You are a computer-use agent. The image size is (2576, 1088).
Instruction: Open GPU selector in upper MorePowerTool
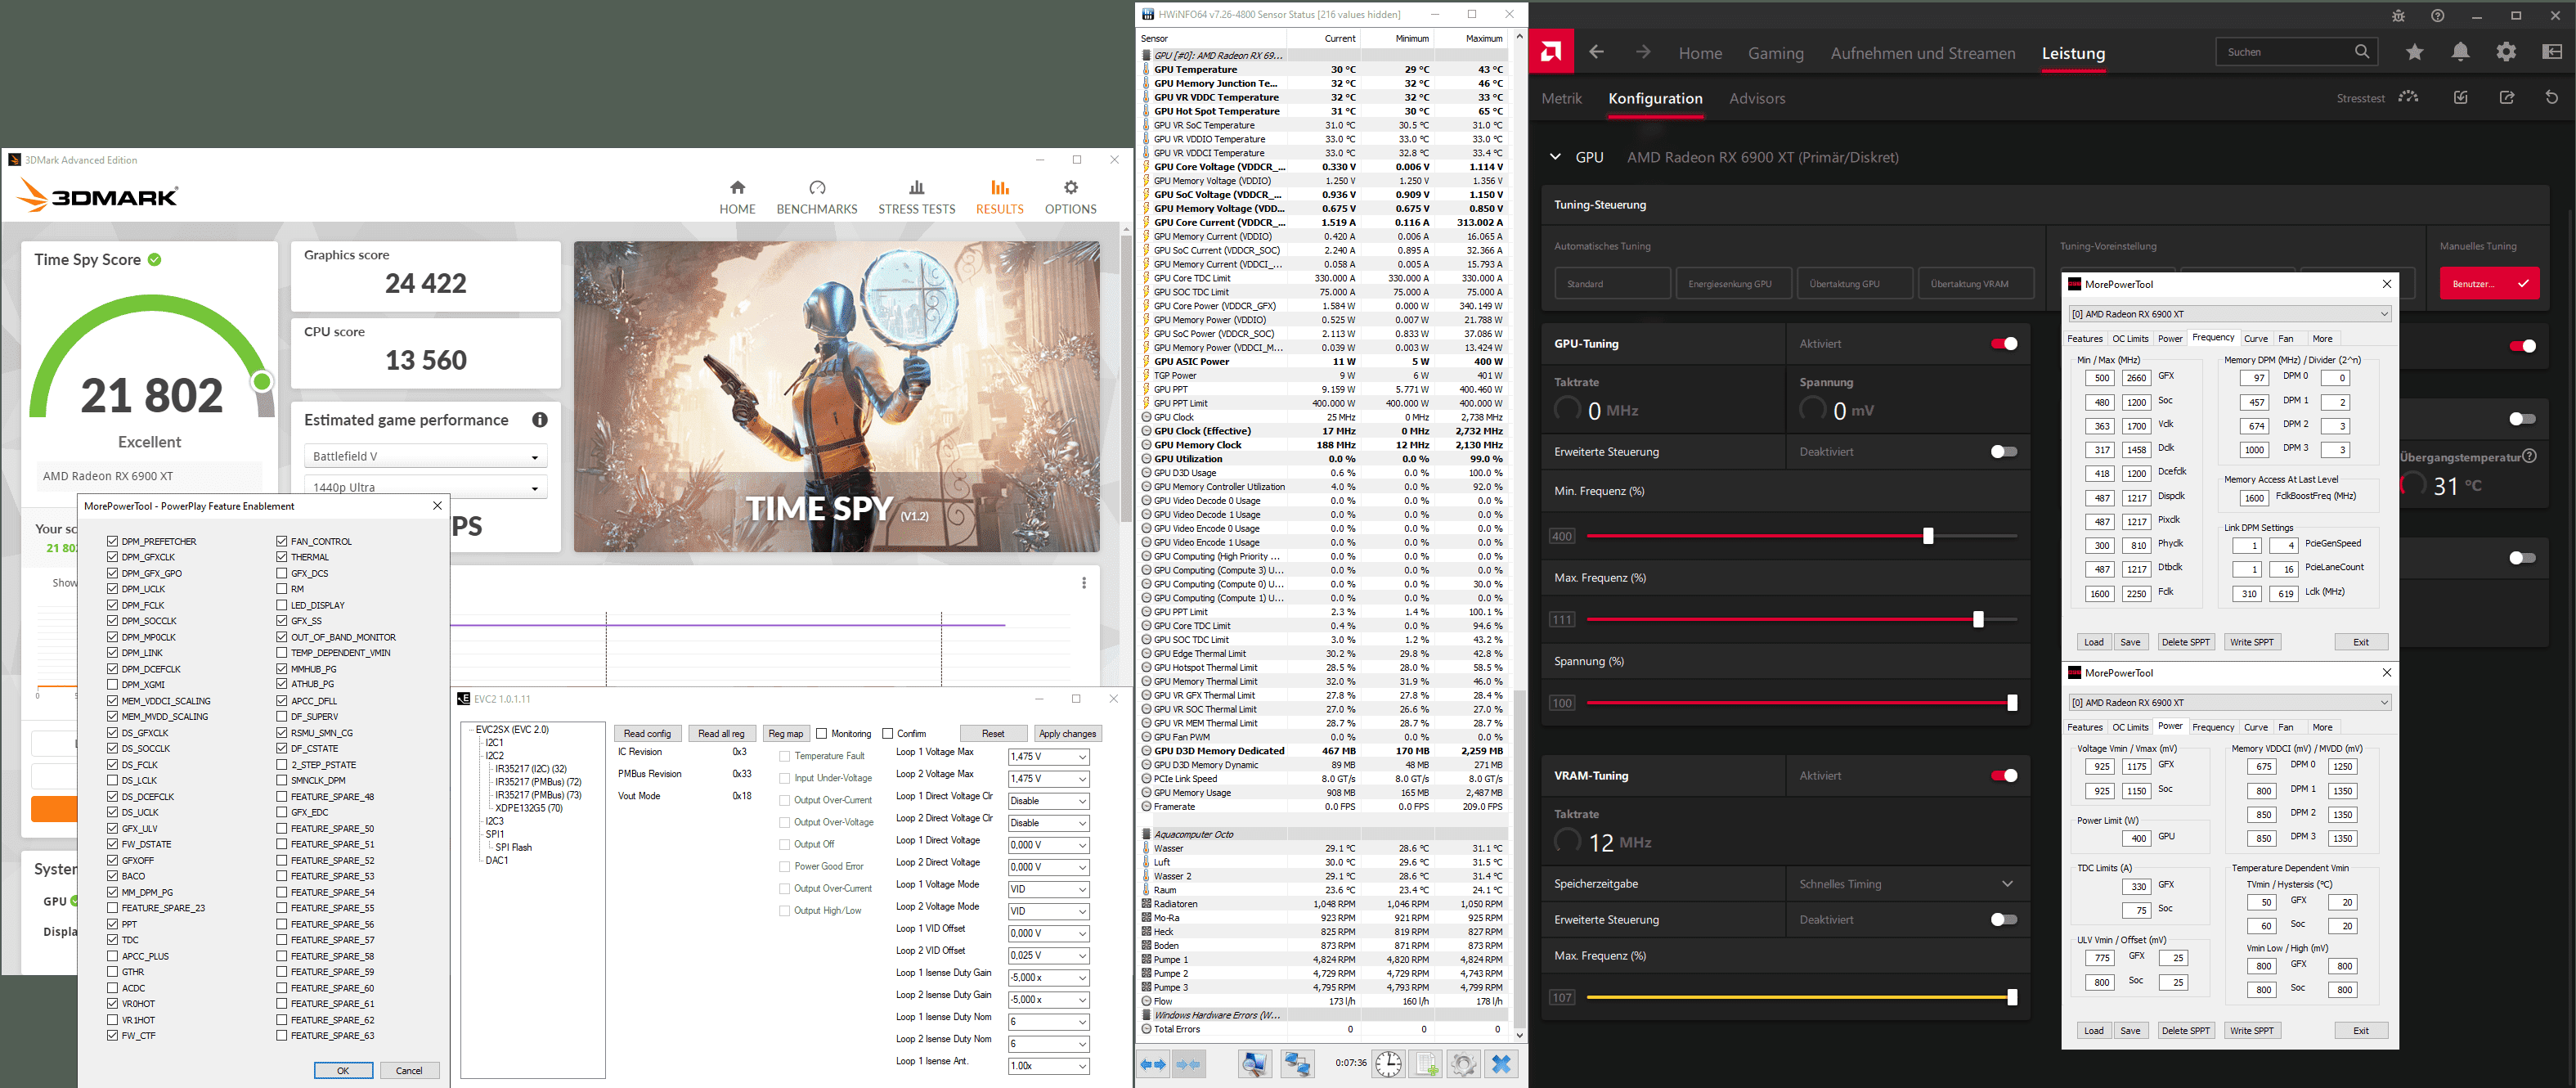click(x=2229, y=314)
